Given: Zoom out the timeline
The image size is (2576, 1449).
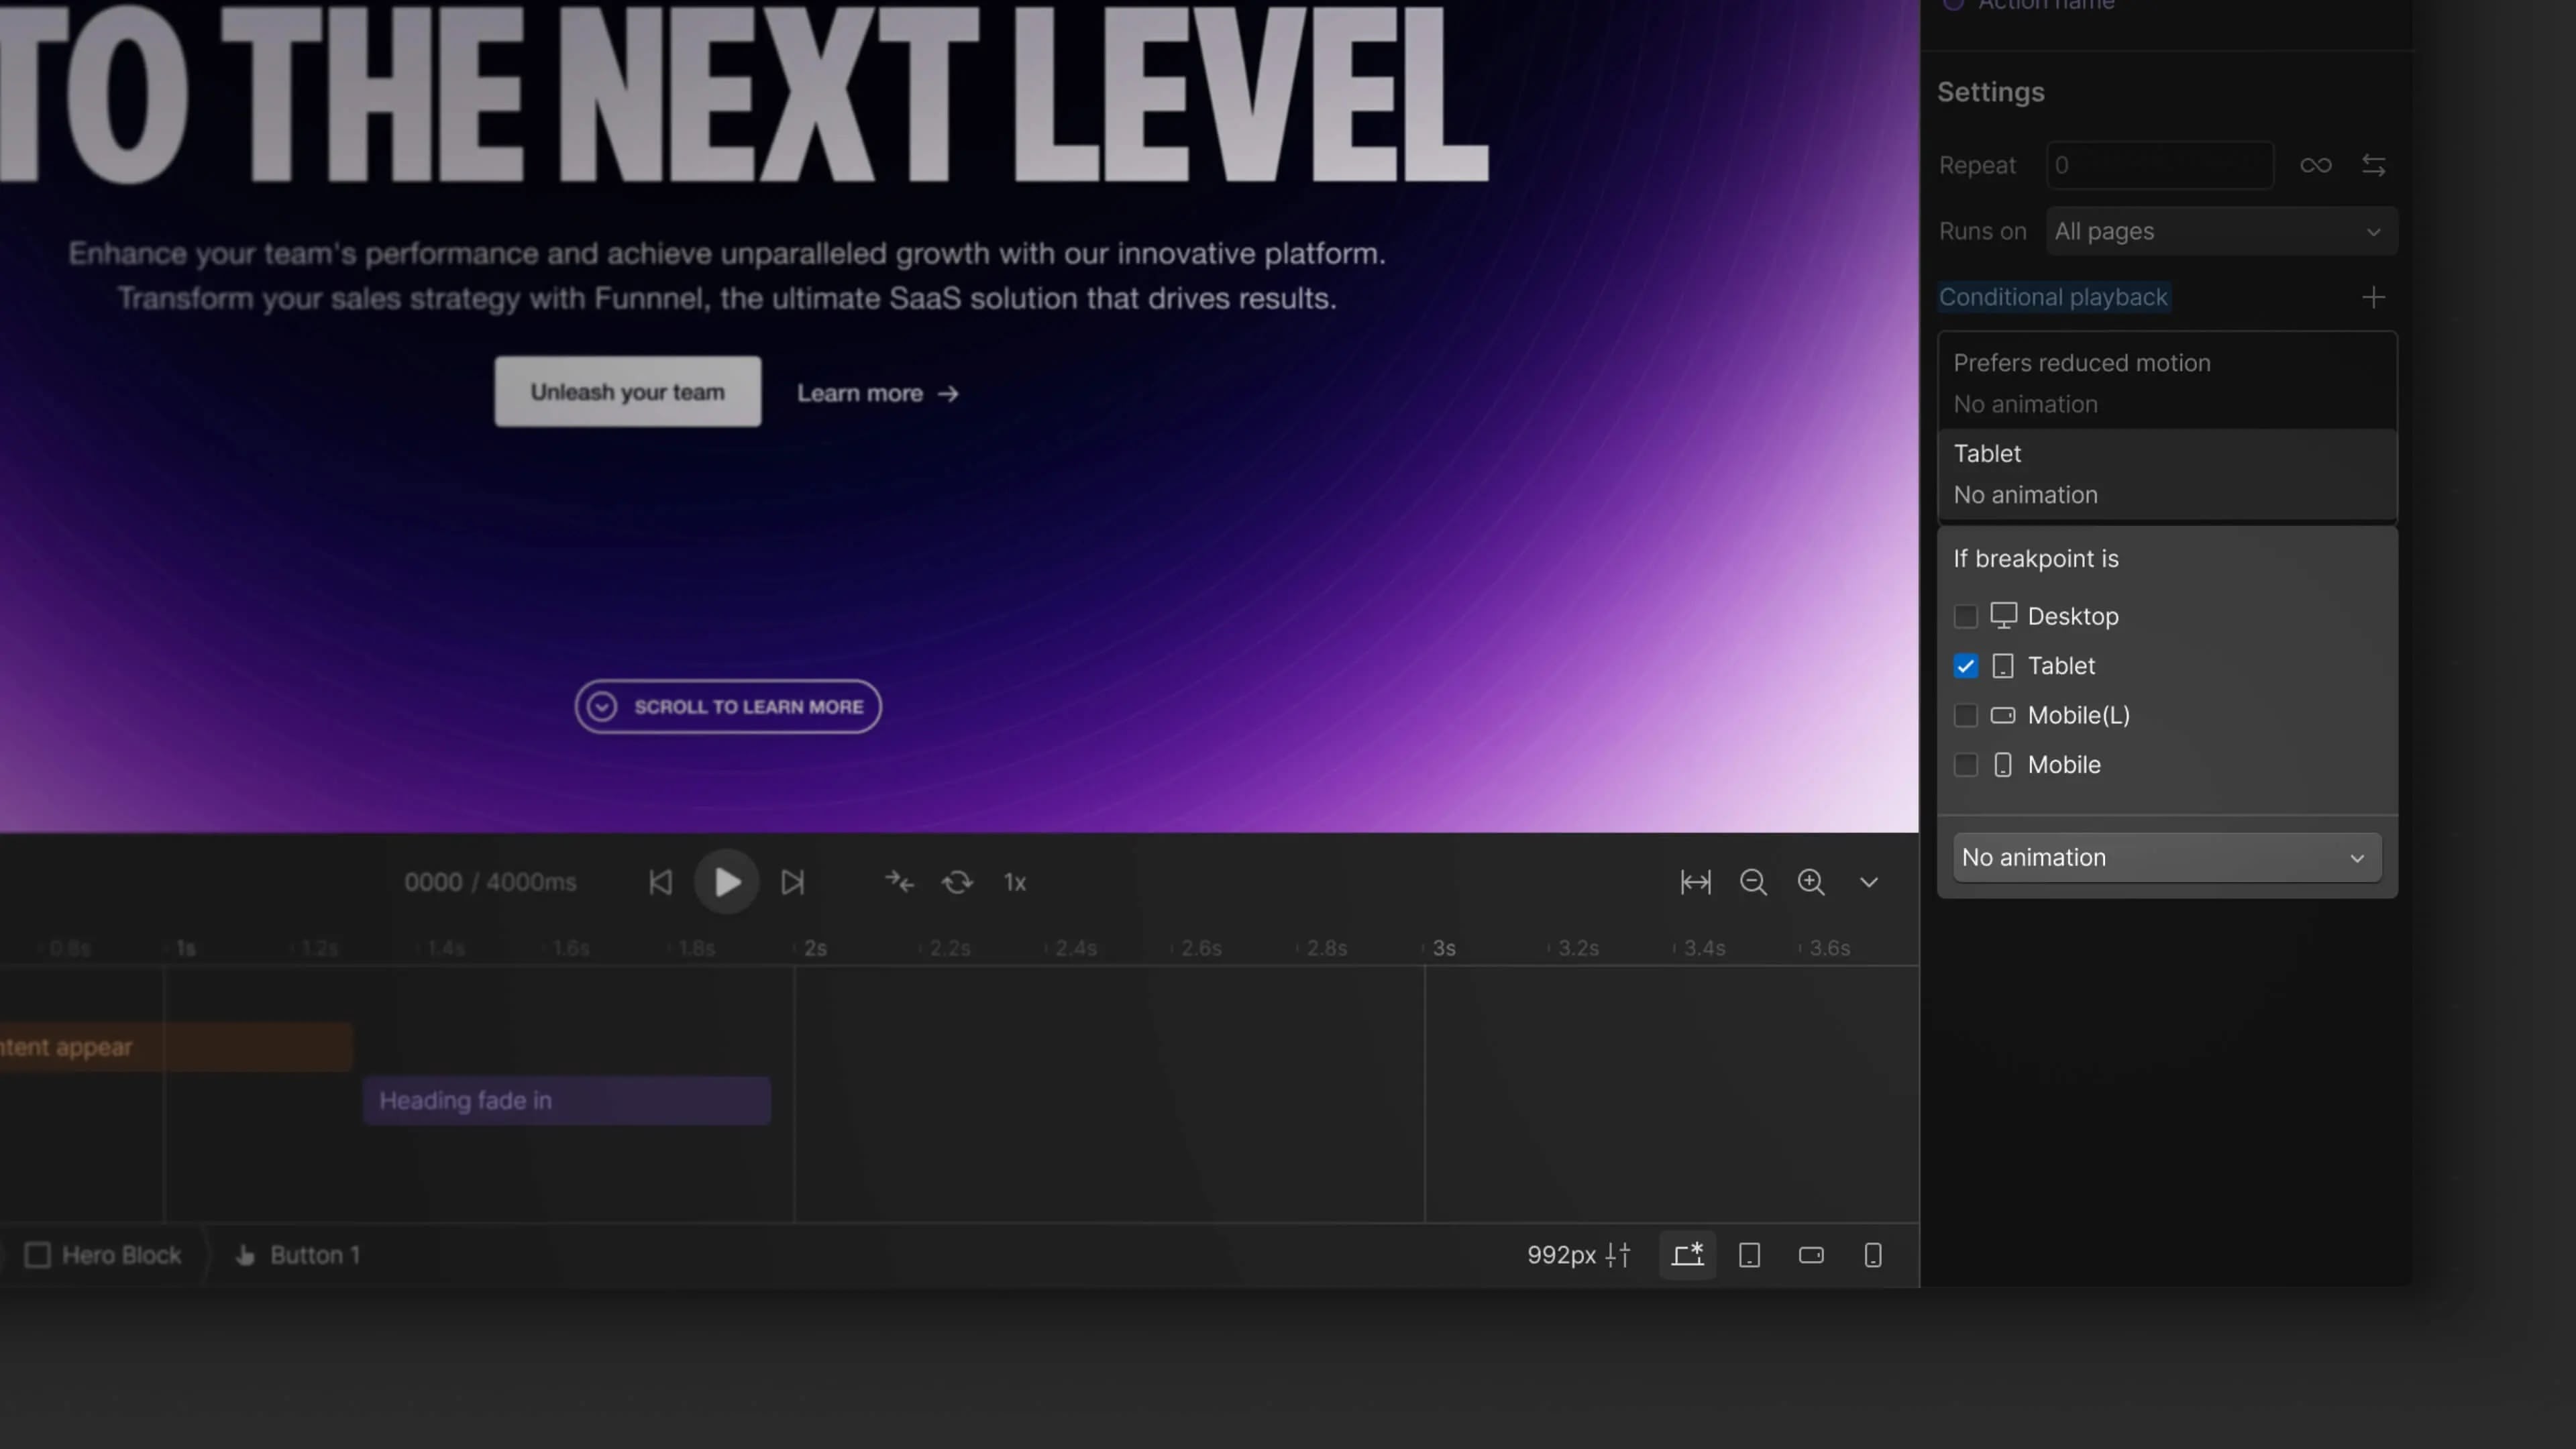Looking at the screenshot, I should (x=1753, y=882).
